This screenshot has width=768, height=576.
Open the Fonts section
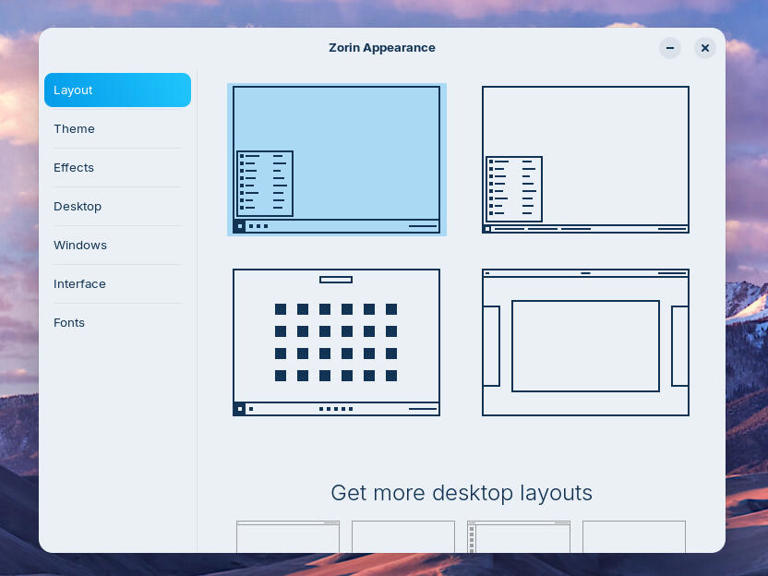tap(118, 322)
